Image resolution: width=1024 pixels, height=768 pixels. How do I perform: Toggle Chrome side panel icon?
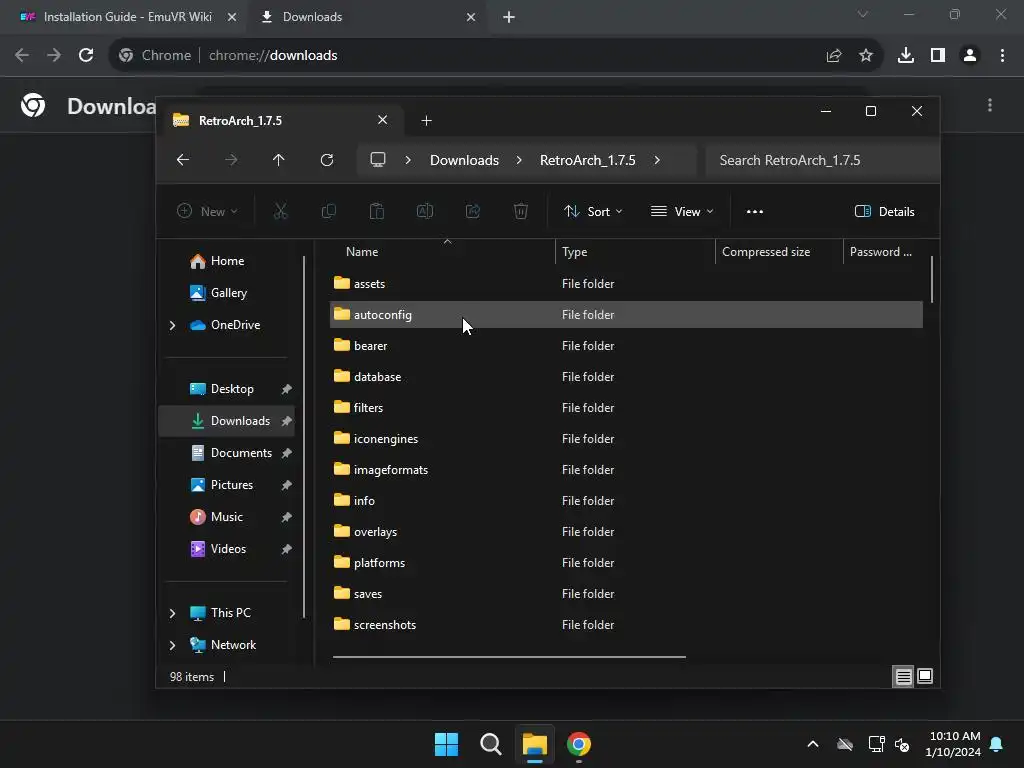pos(938,56)
